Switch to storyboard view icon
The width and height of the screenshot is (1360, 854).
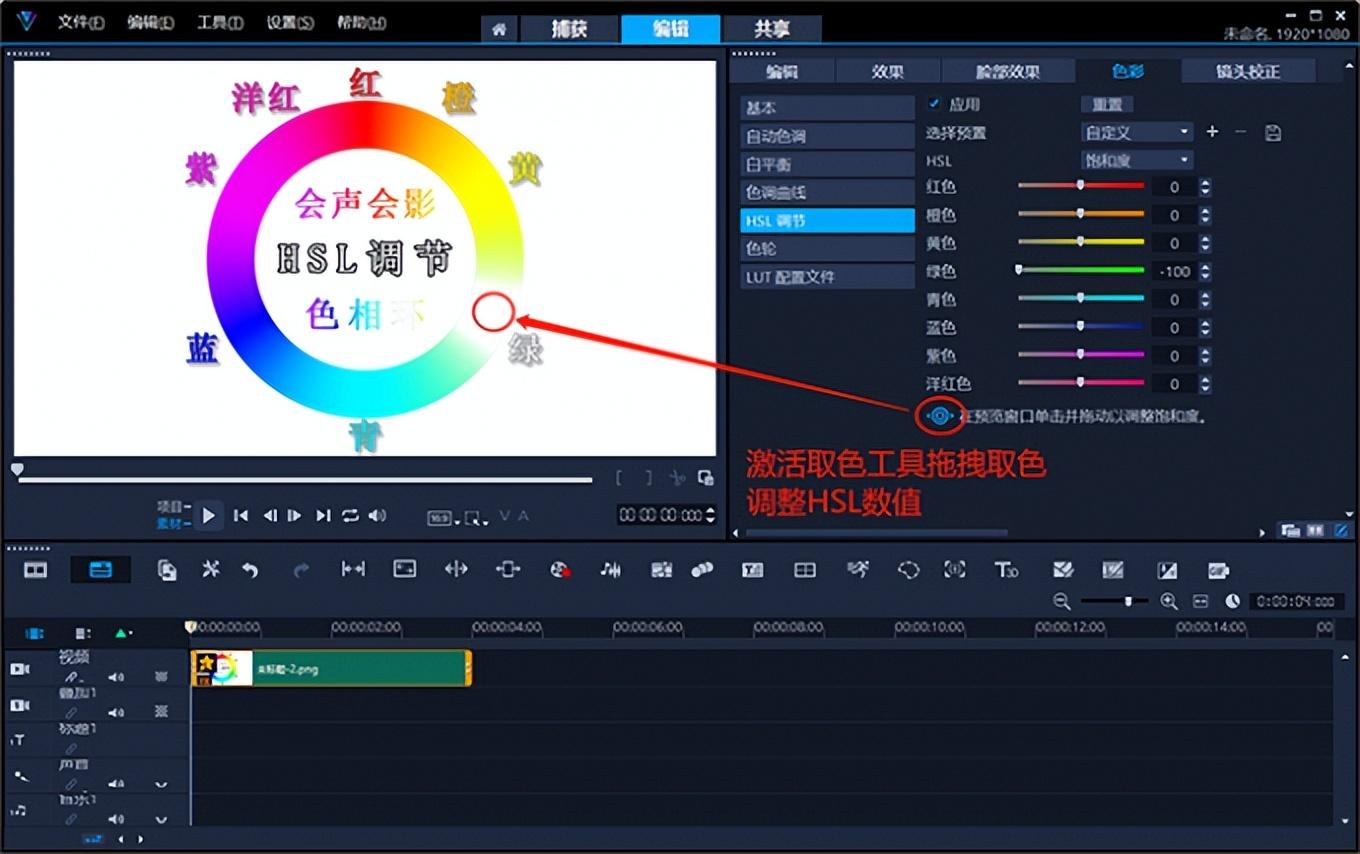[x=35, y=570]
